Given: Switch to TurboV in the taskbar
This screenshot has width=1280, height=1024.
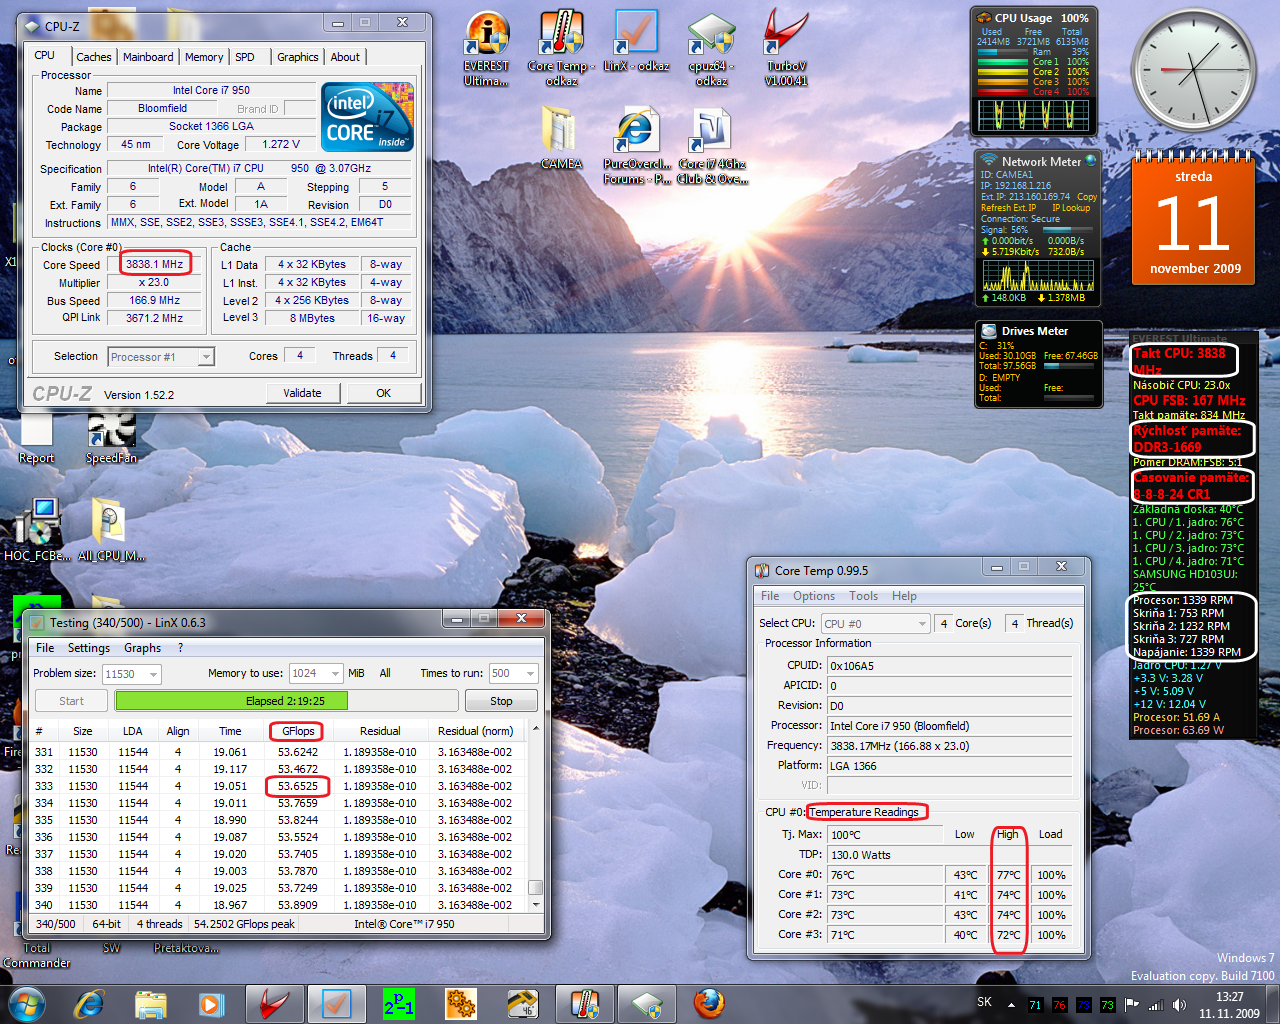Looking at the screenshot, I should coord(274,1003).
